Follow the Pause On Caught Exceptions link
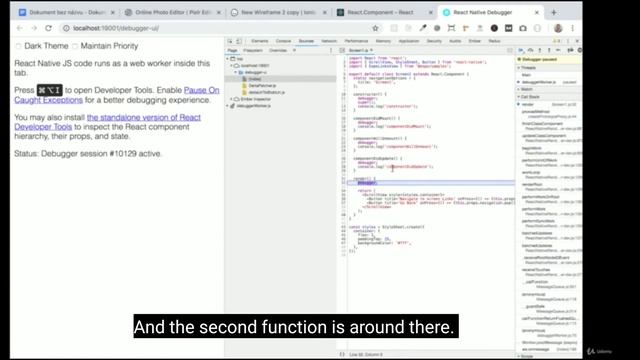 (117, 95)
